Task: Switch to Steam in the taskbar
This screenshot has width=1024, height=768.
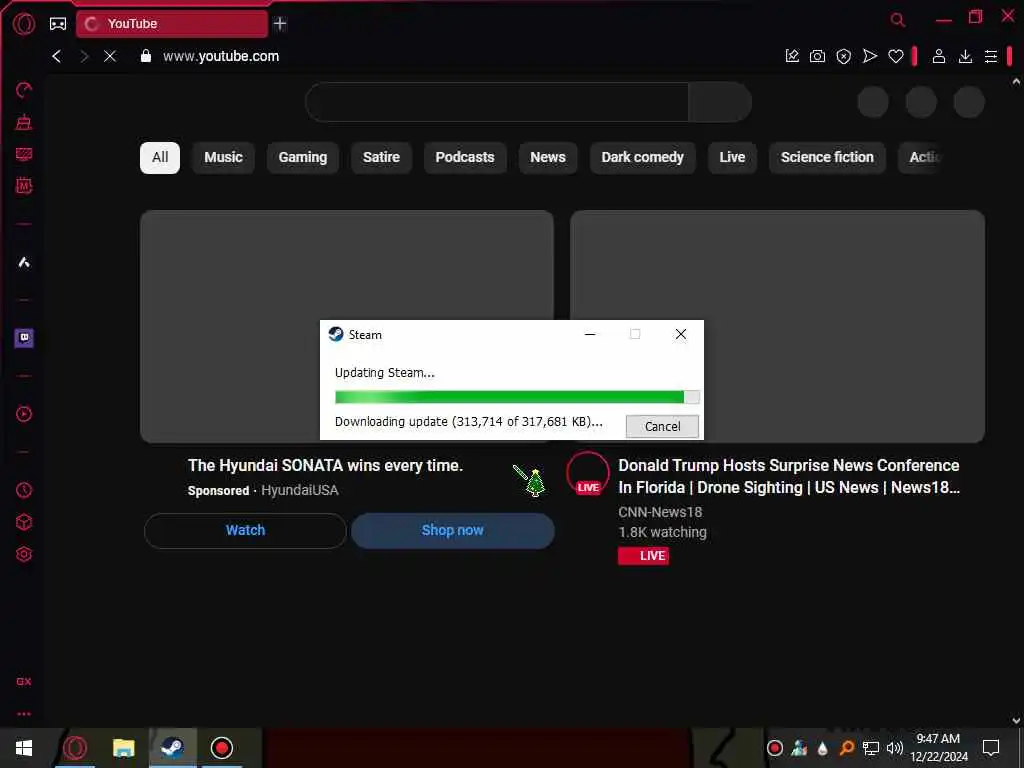Action: 172,748
